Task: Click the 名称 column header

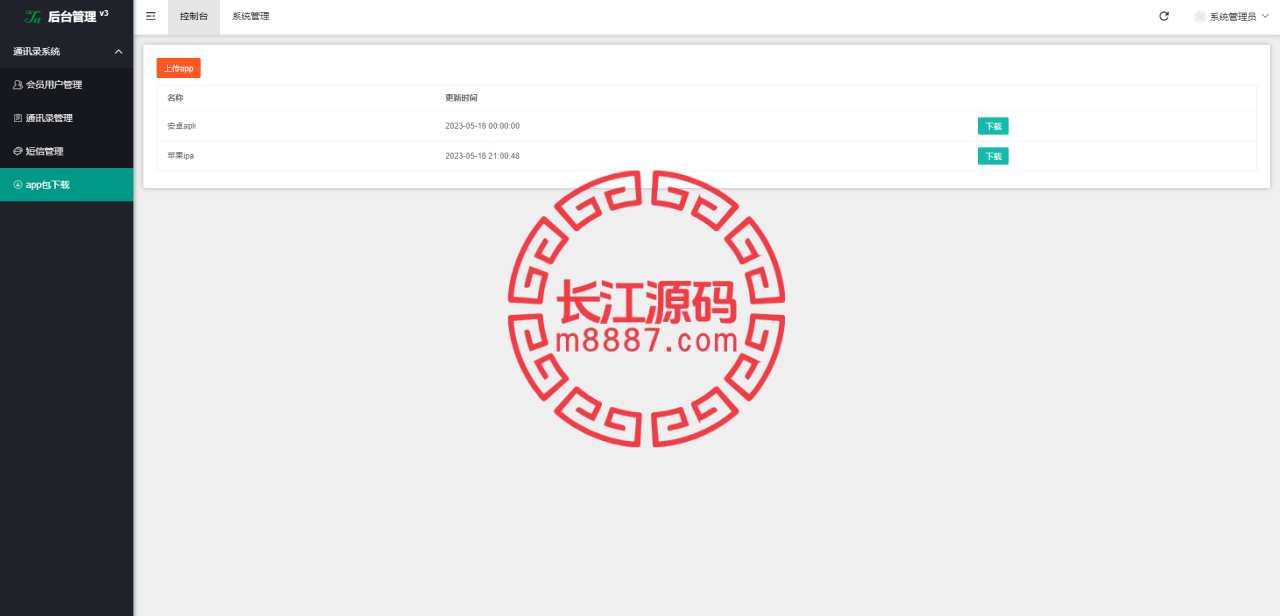Action: coord(176,98)
